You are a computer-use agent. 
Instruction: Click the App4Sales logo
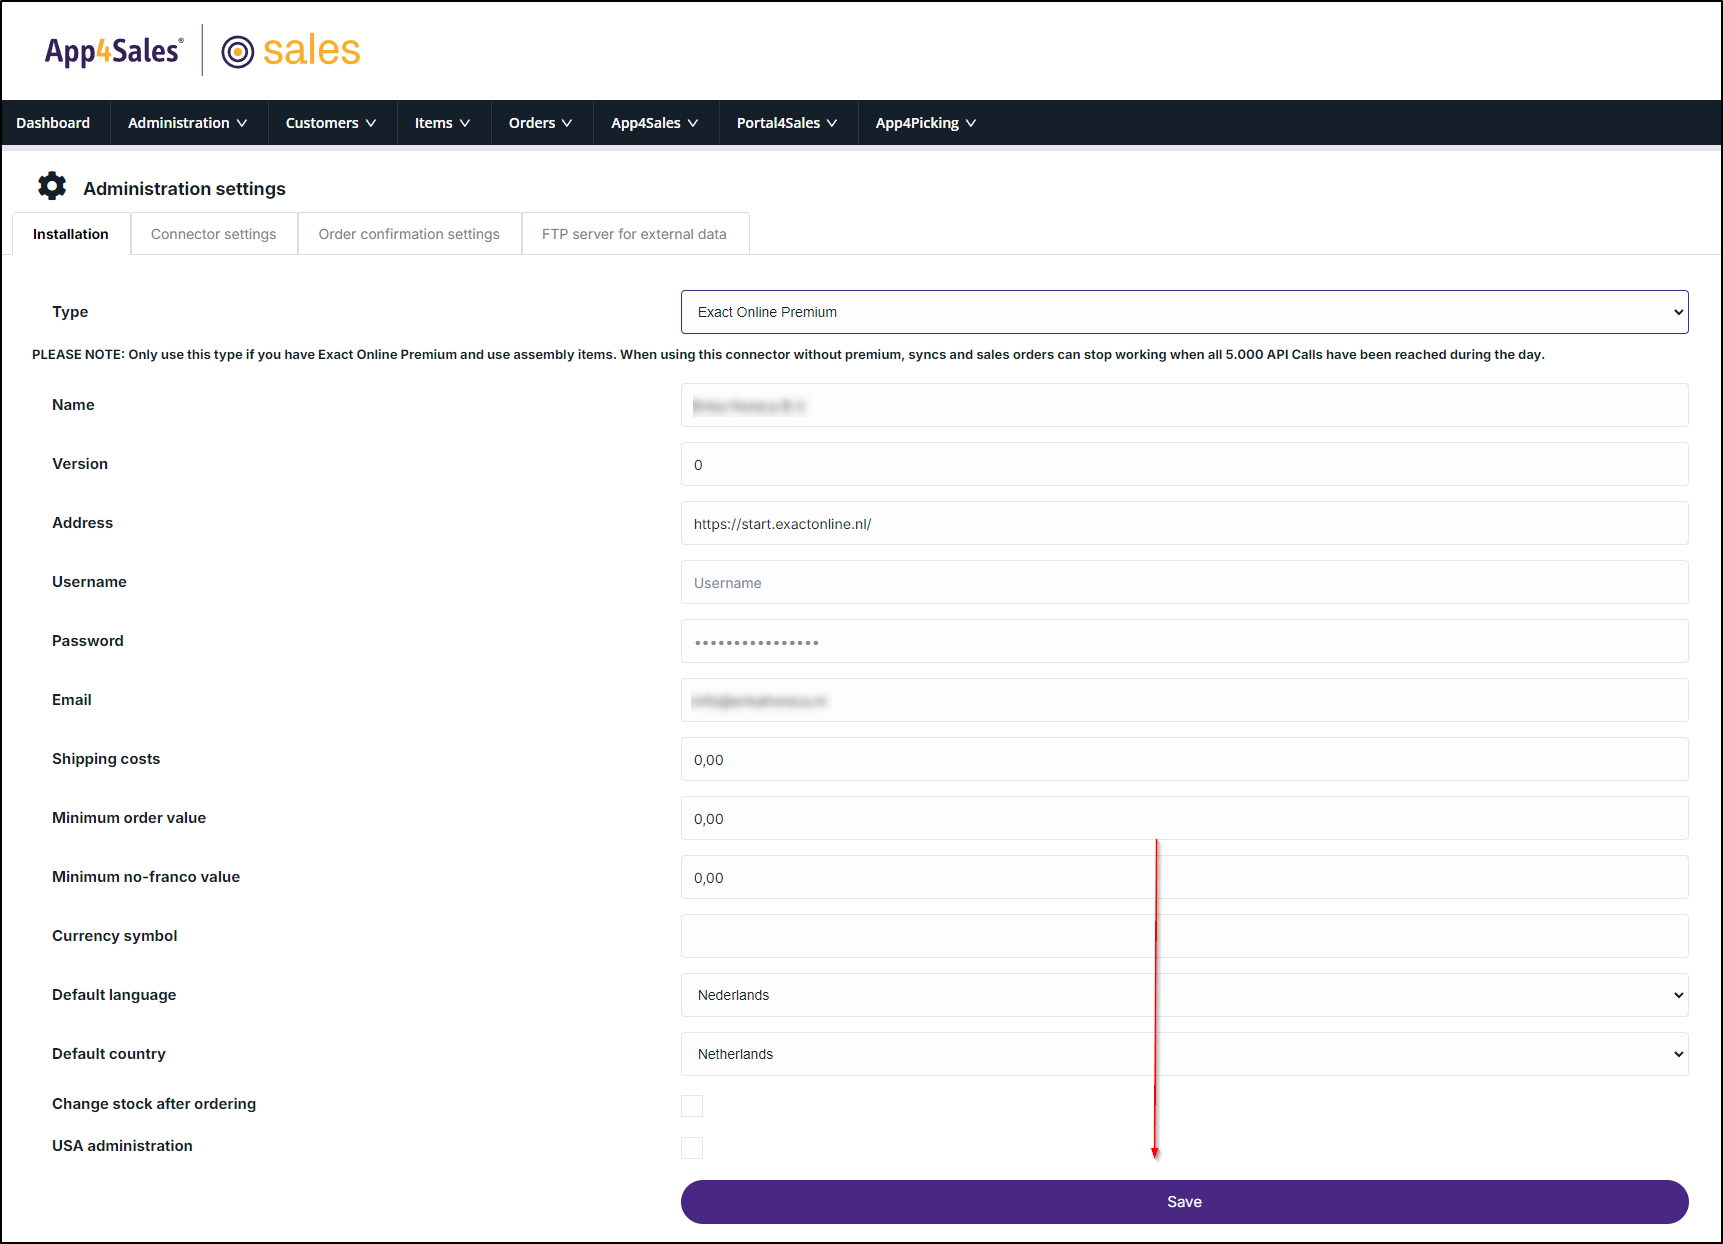pos(113,51)
